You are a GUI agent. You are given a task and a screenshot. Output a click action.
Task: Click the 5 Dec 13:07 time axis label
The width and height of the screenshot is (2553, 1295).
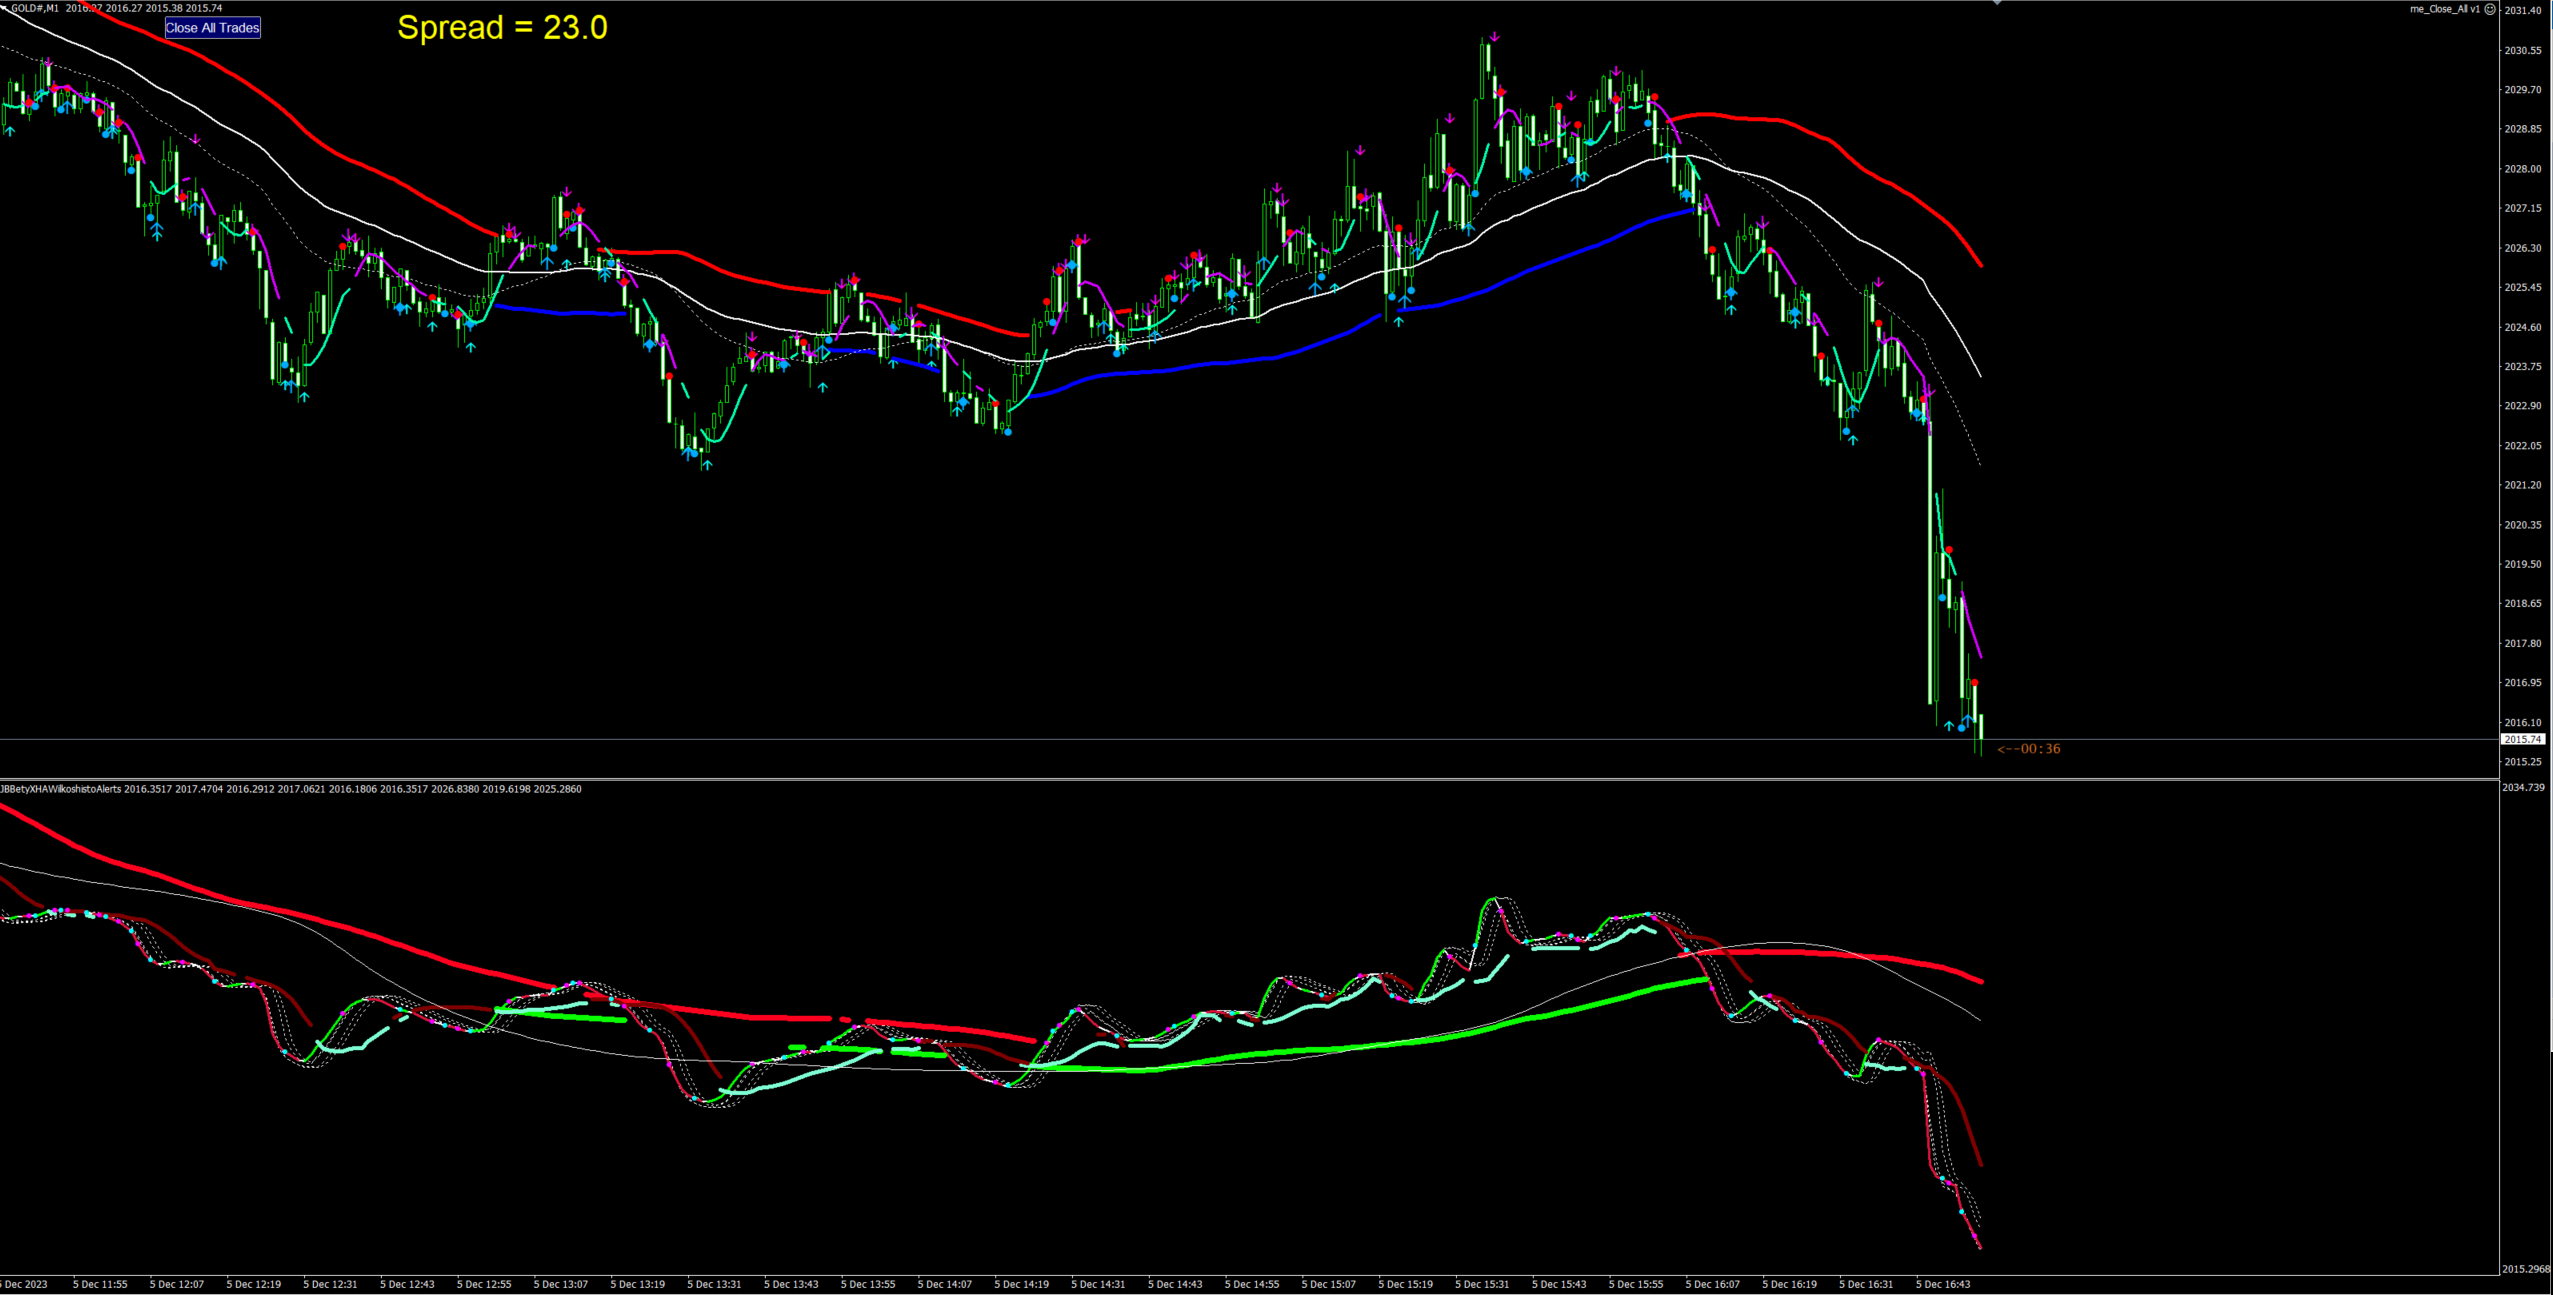click(x=560, y=1284)
